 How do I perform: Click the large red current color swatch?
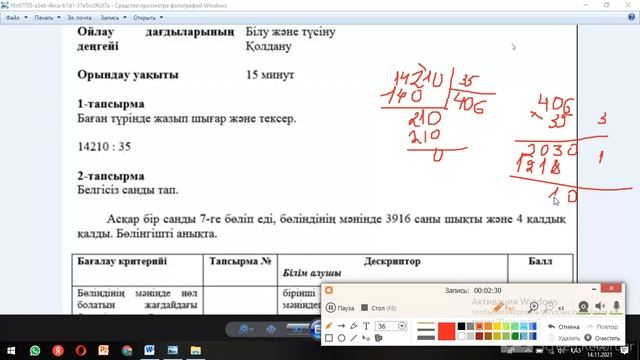coord(446,331)
